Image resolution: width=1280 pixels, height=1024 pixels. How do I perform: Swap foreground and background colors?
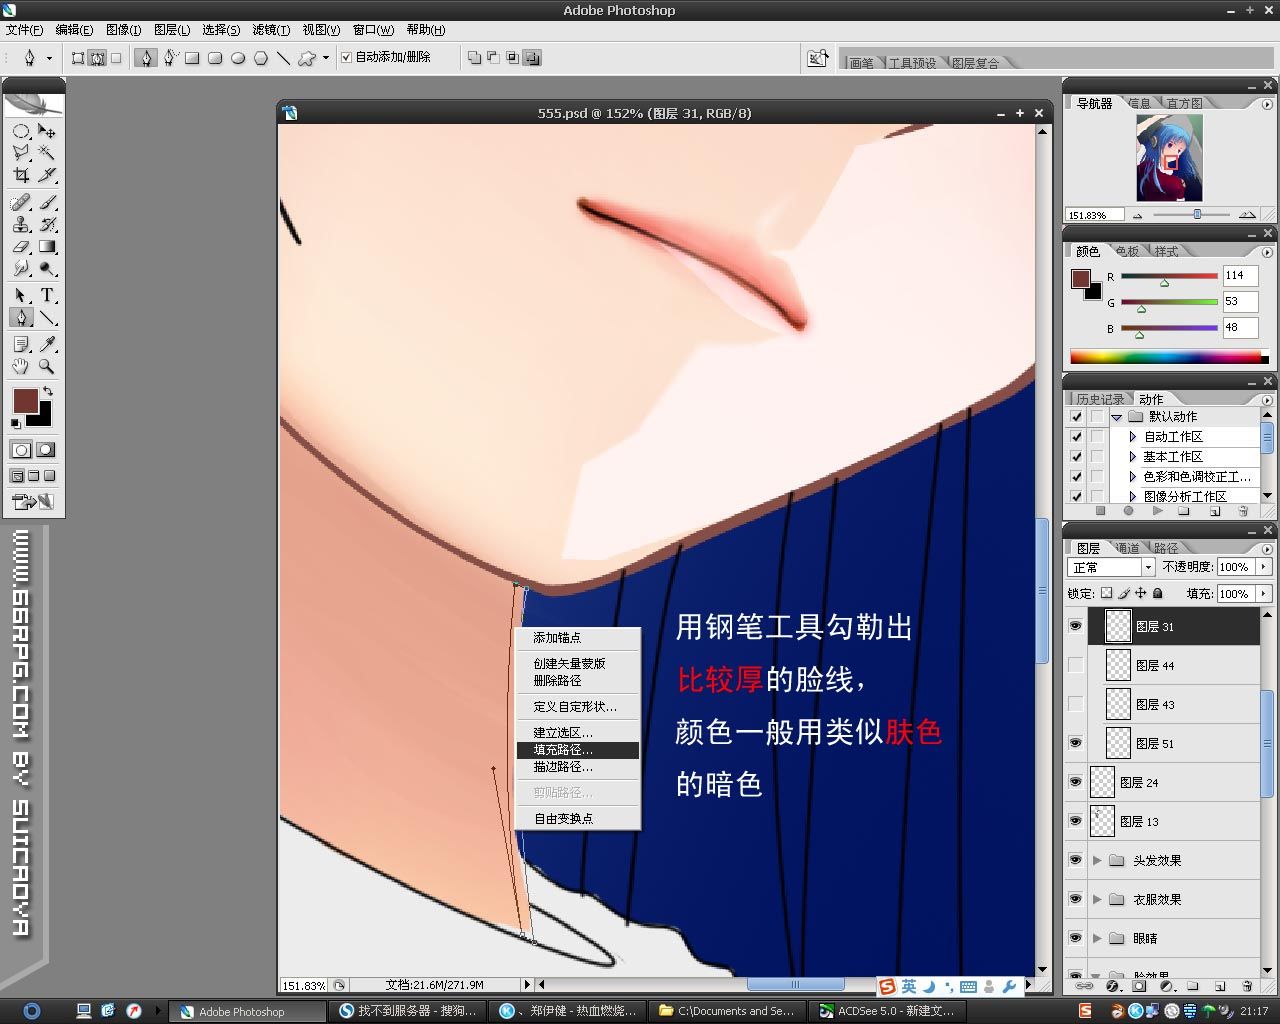coord(48,391)
